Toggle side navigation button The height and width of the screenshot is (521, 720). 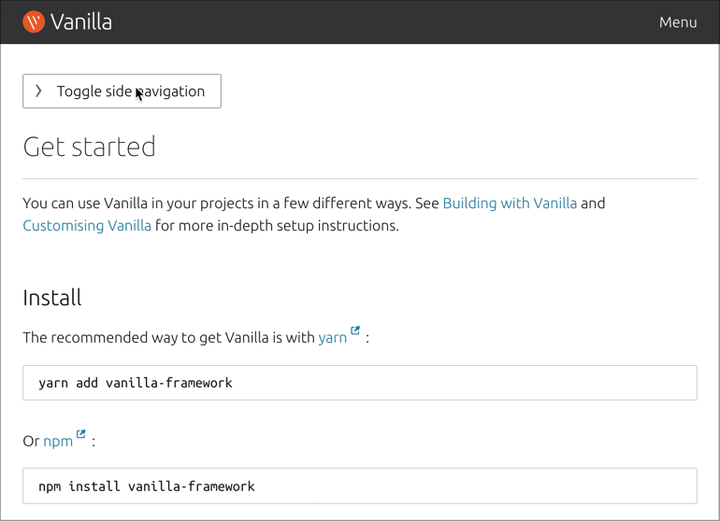tap(122, 91)
